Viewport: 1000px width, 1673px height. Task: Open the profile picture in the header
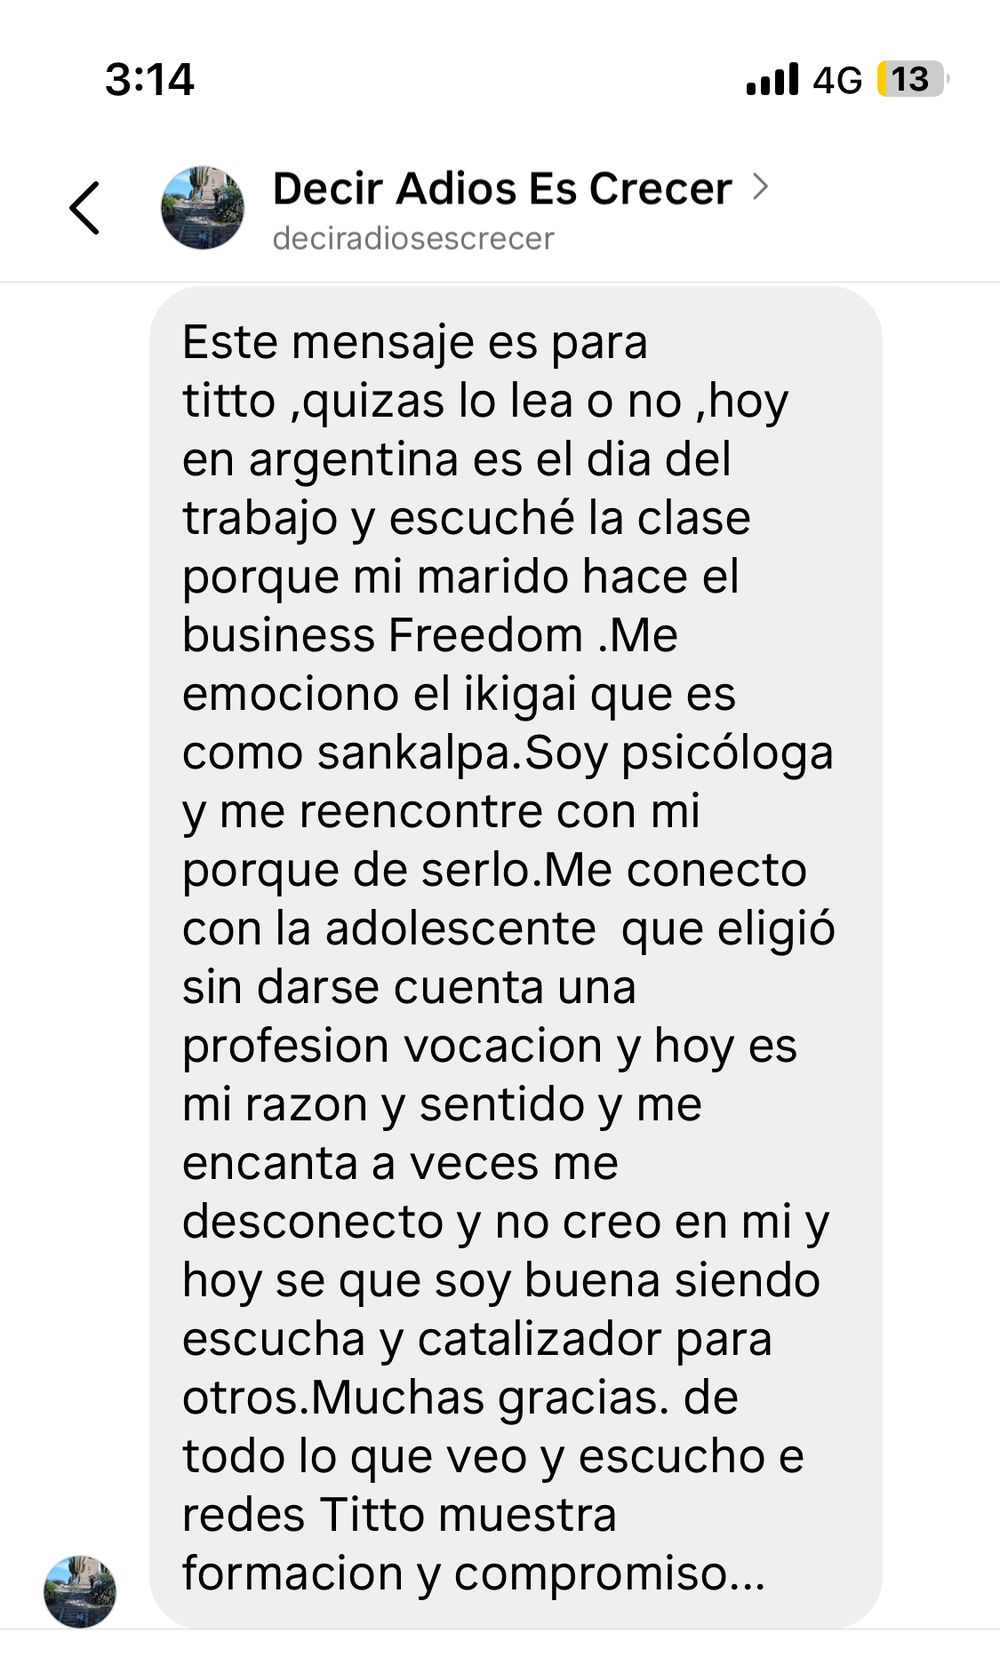click(203, 207)
